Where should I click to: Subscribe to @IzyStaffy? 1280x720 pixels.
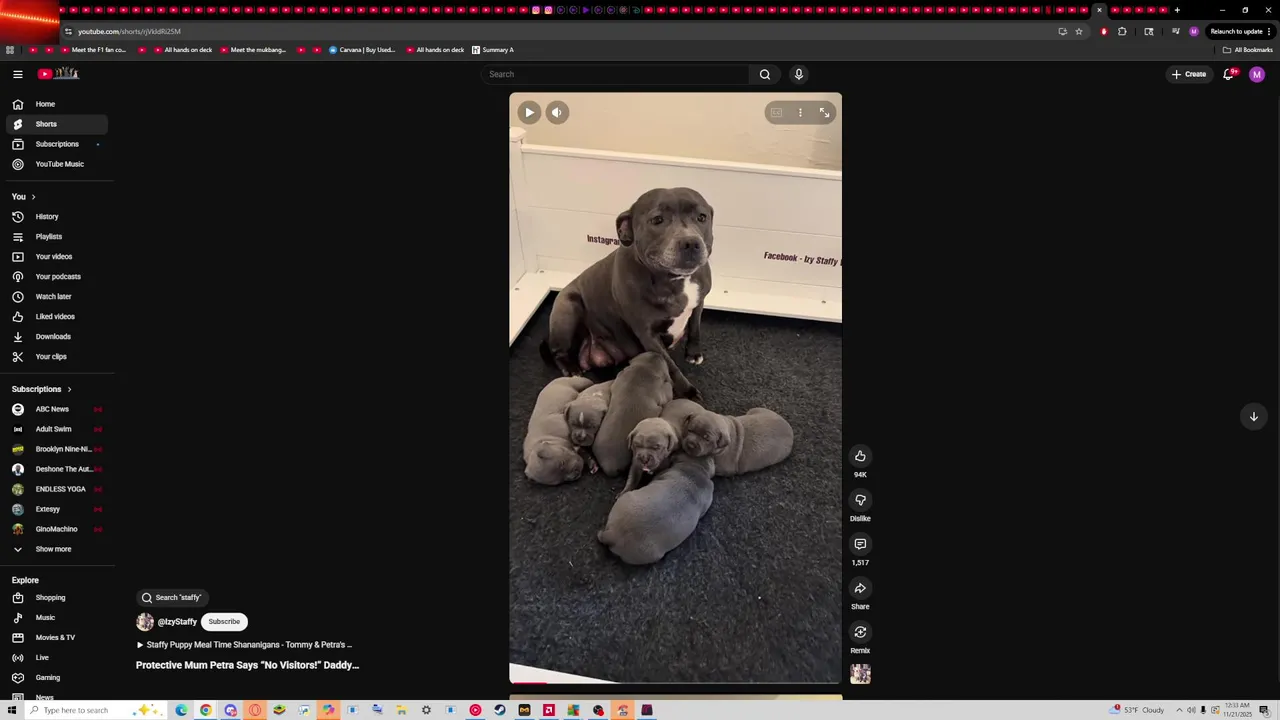pos(224,622)
